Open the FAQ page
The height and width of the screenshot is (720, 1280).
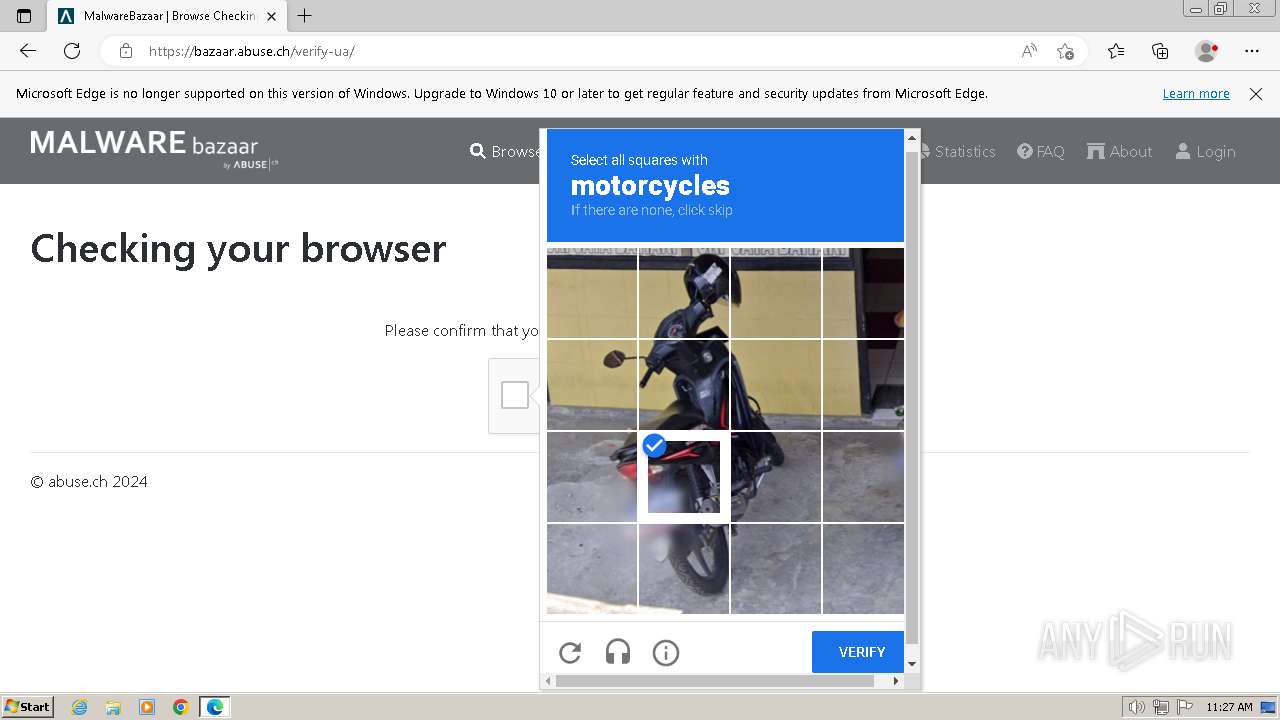coord(1041,151)
